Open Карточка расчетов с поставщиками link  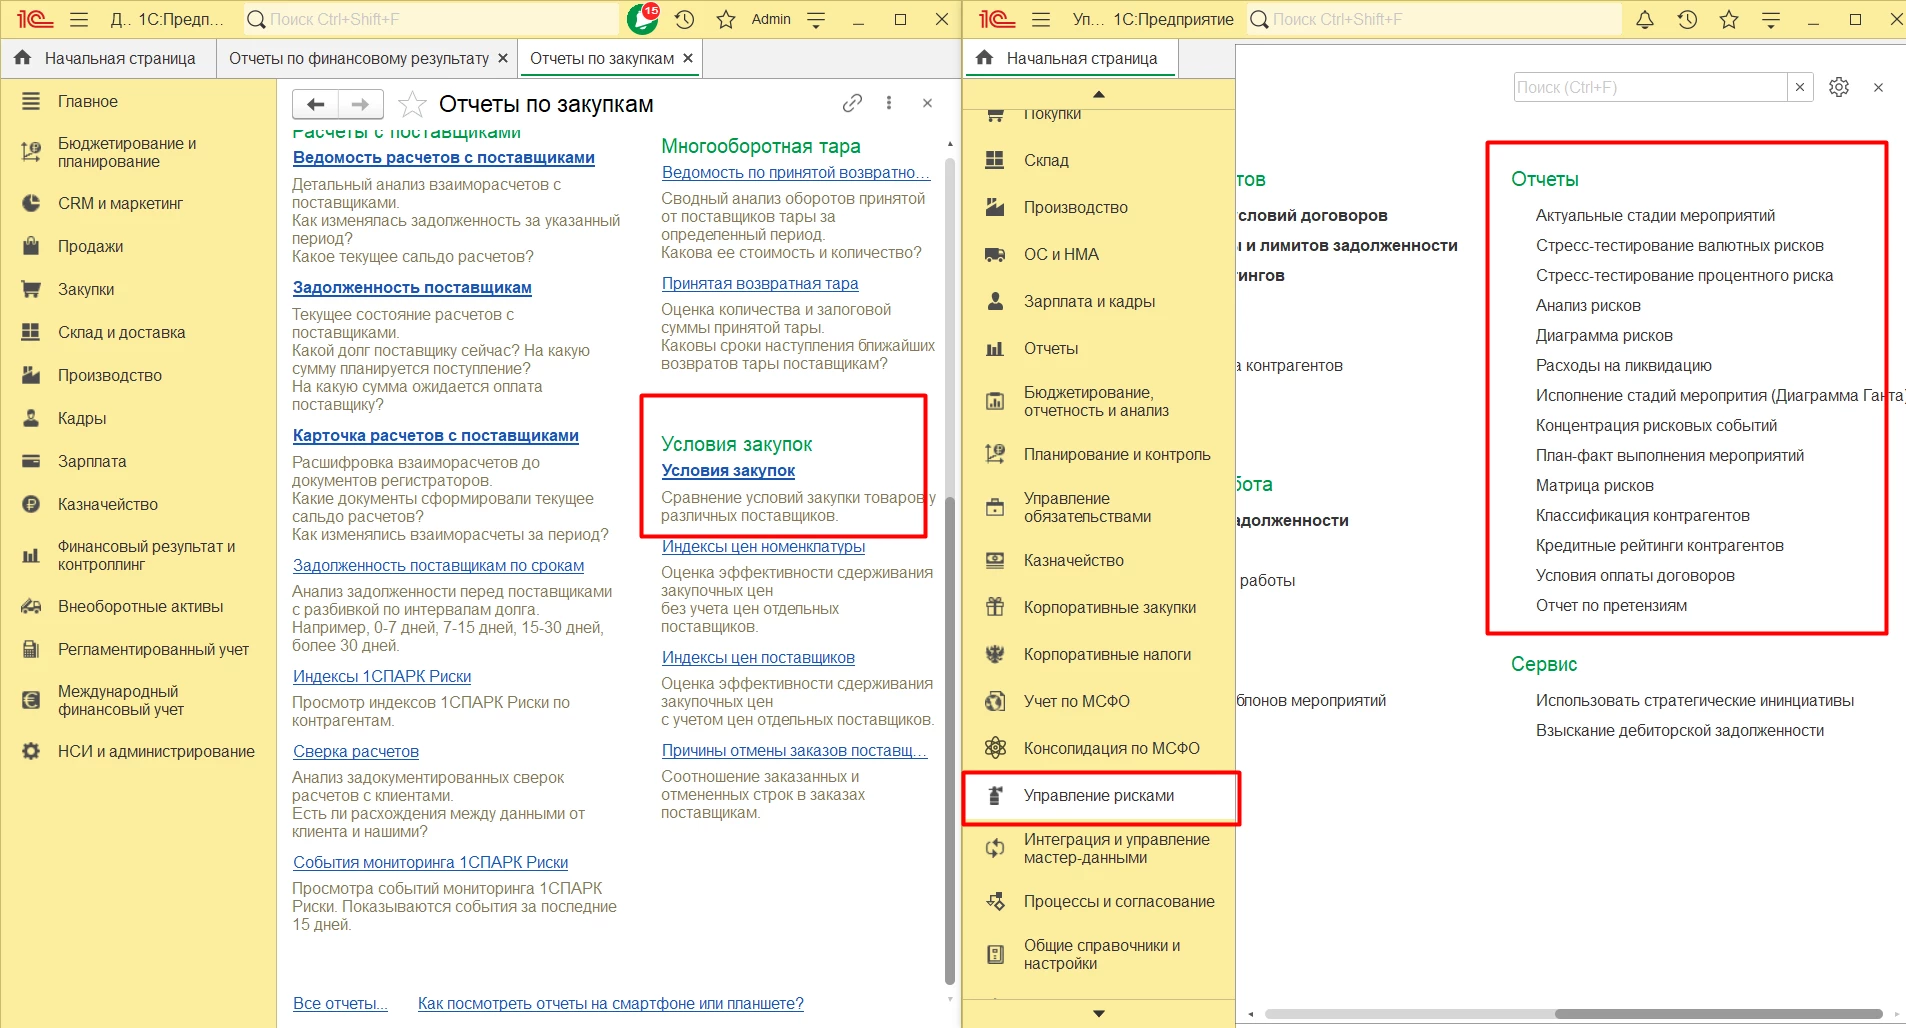(x=436, y=435)
